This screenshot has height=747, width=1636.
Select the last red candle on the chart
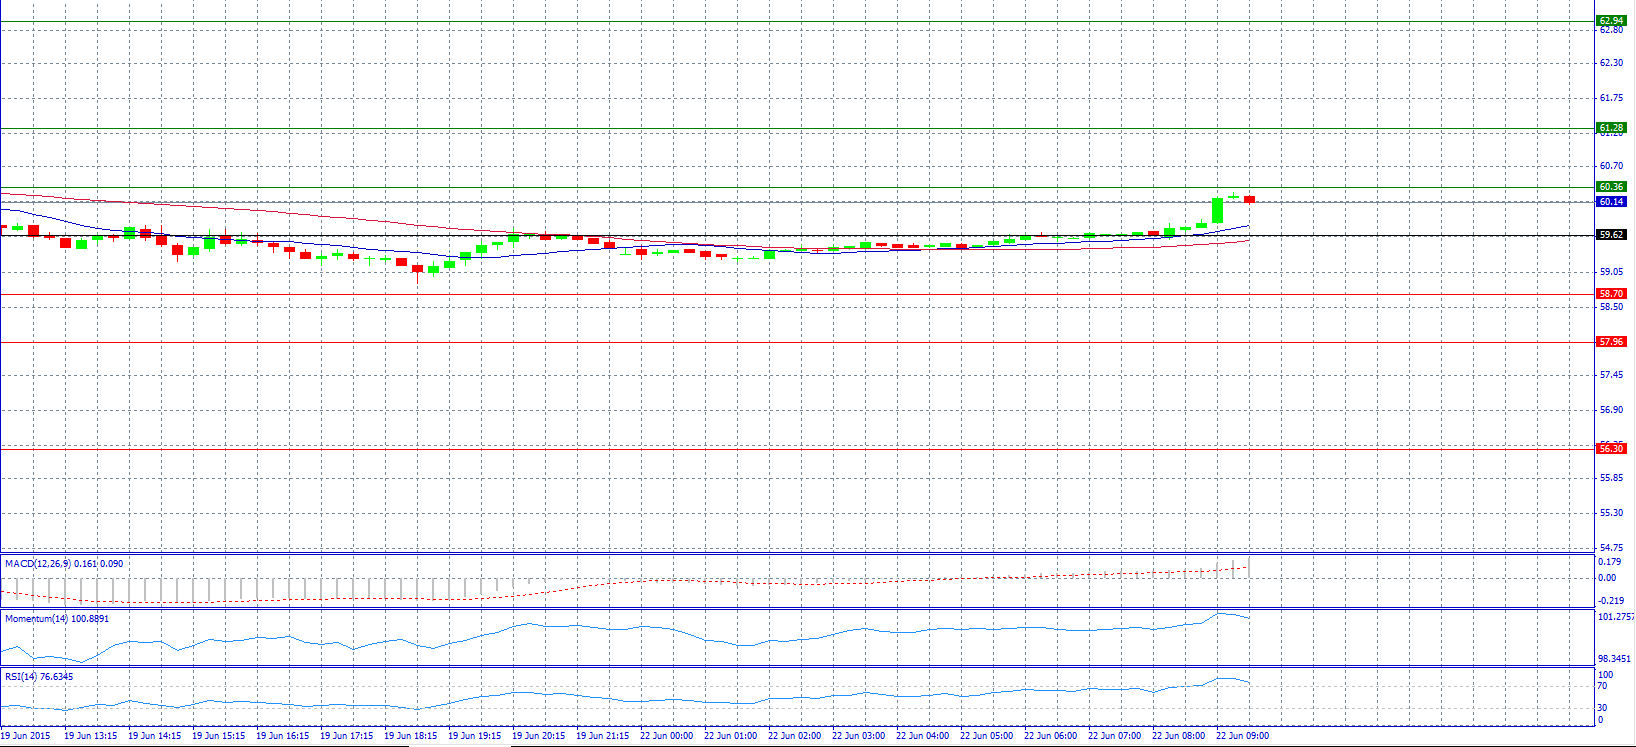tap(1249, 200)
